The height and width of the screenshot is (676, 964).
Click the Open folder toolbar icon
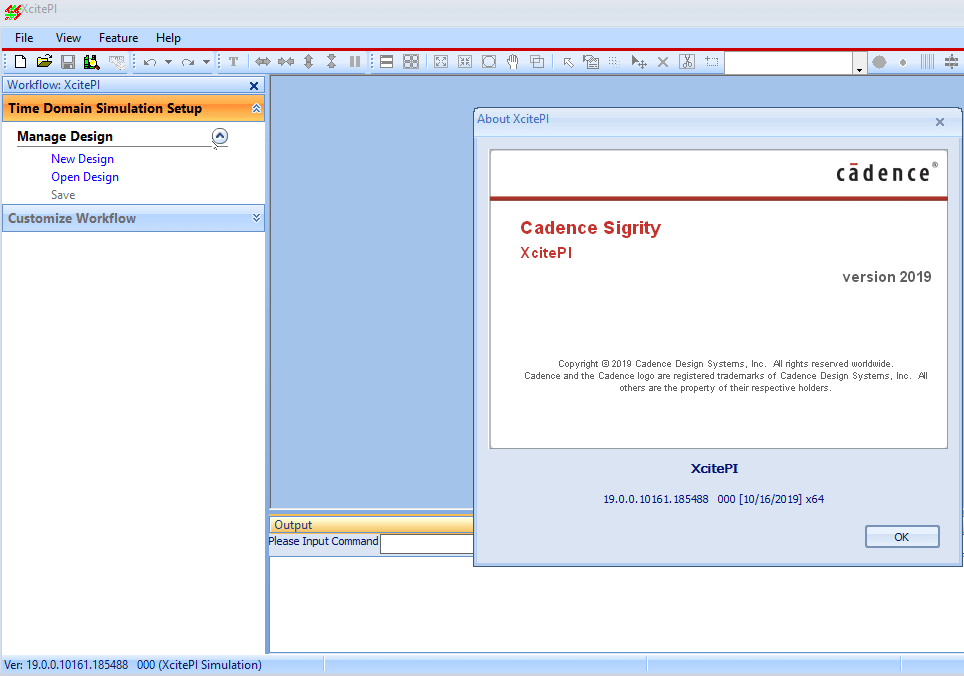pyautogui.click(x=44, y=62)
